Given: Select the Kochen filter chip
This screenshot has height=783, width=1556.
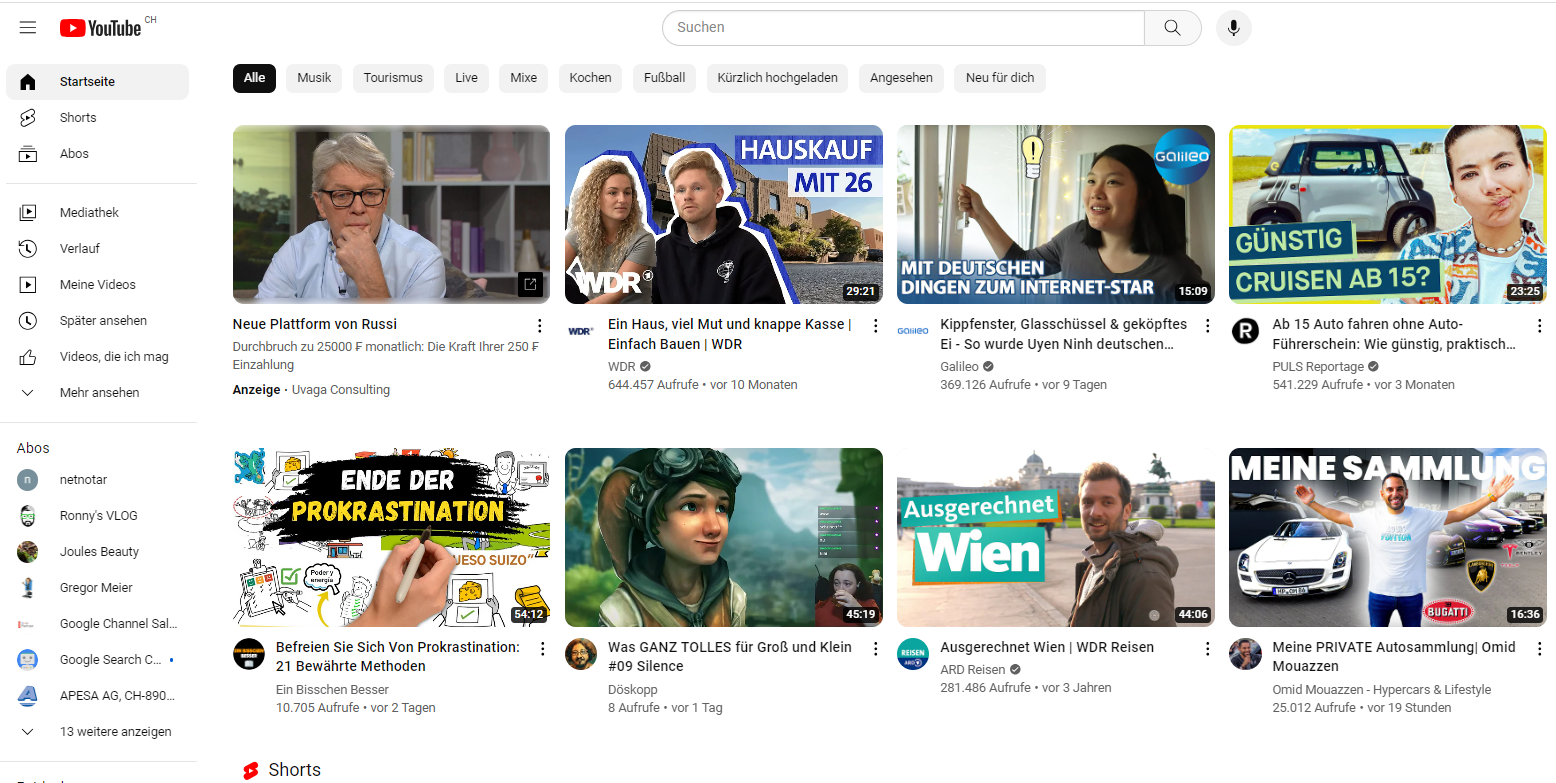Looking at the screenshot, I should click(590, 78).
